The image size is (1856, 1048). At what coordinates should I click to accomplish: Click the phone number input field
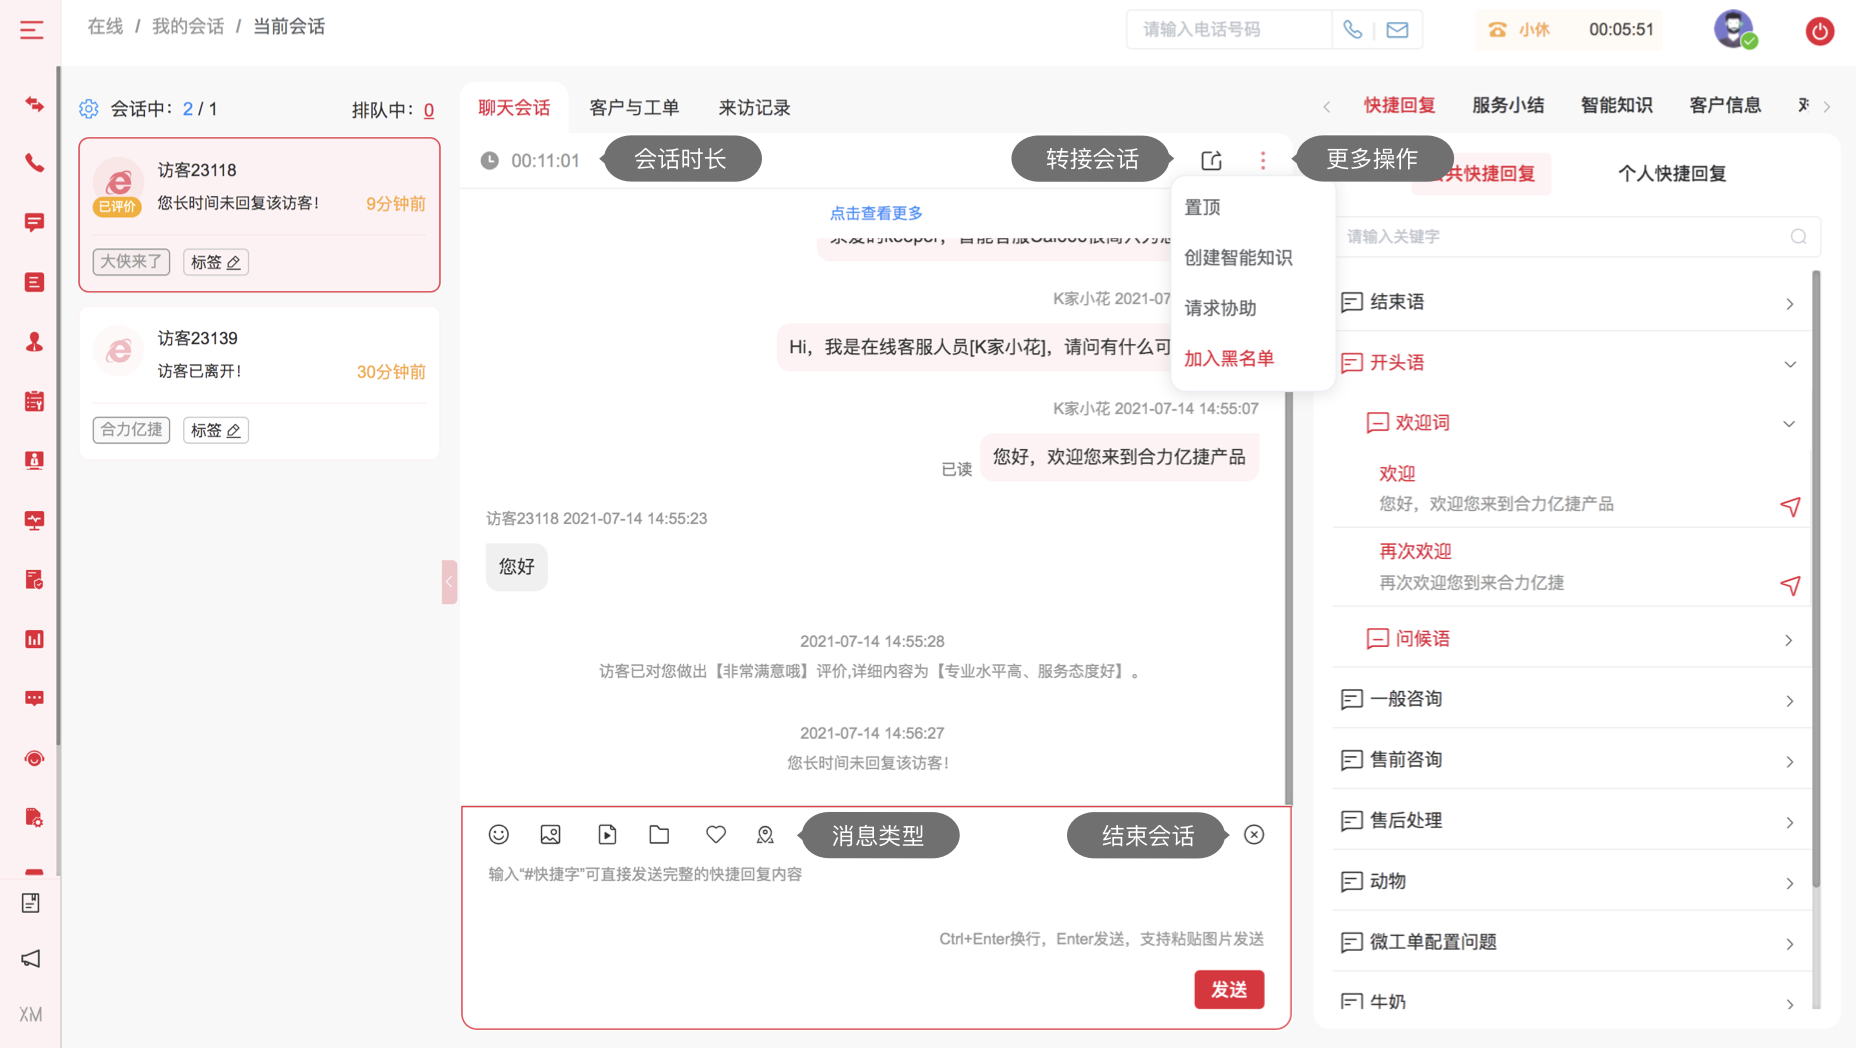(1228, 30)
